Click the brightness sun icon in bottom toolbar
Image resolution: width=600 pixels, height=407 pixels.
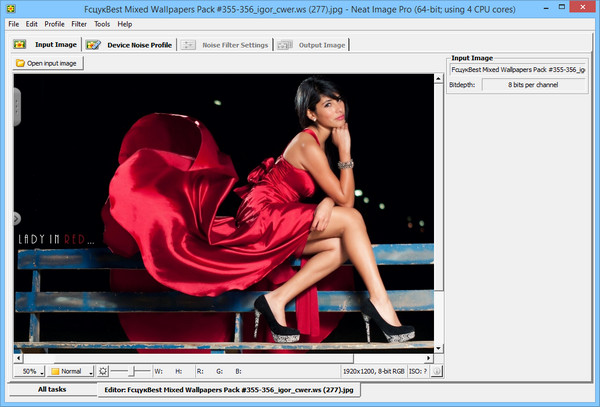coord(103,371)
